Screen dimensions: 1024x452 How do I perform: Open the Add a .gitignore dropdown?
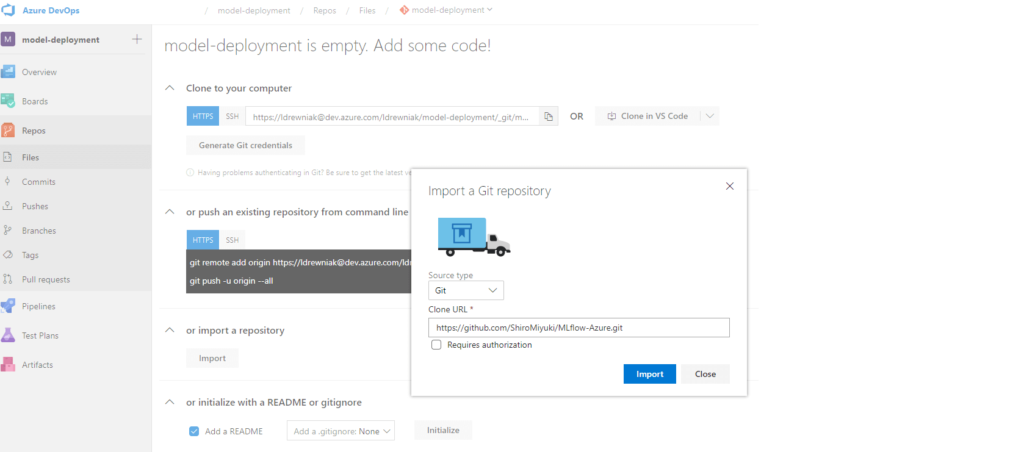point(341,431)
